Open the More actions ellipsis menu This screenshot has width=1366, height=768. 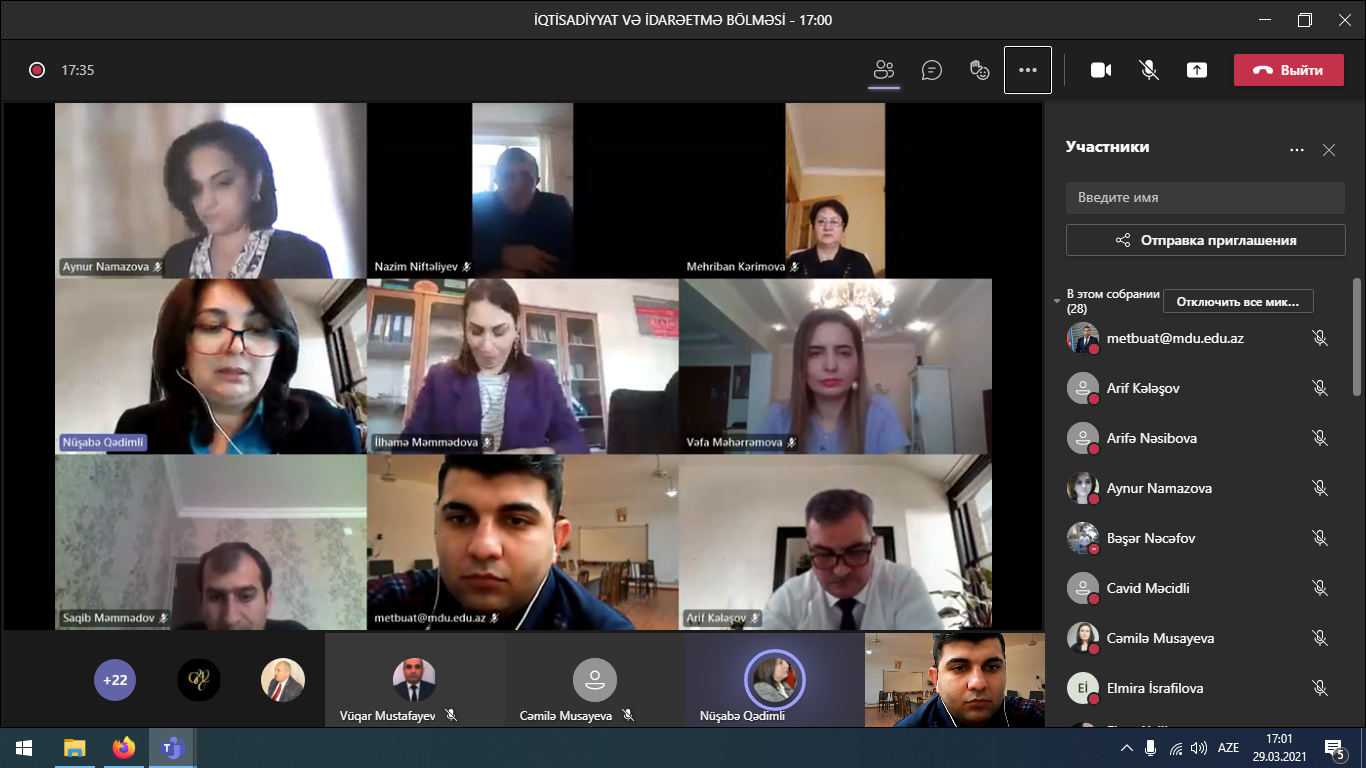click(x=1028, y=70)
